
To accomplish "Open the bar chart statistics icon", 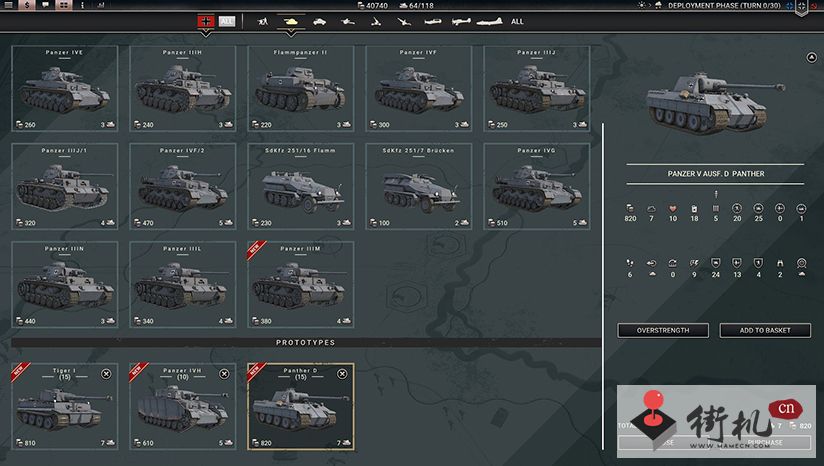I will point(100,5).
